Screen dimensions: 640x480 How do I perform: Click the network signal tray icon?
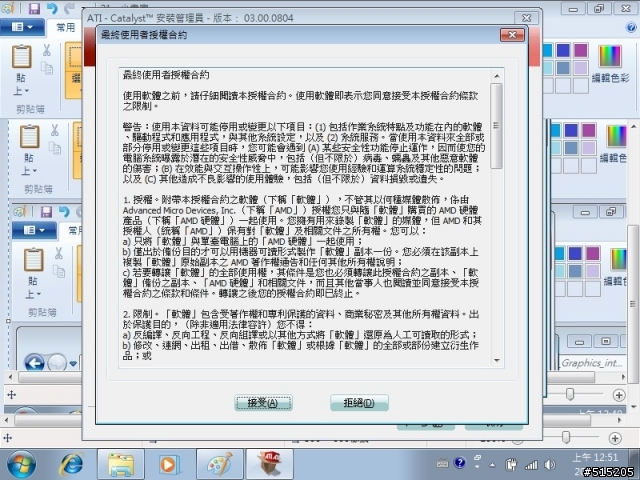pos(531,464)
